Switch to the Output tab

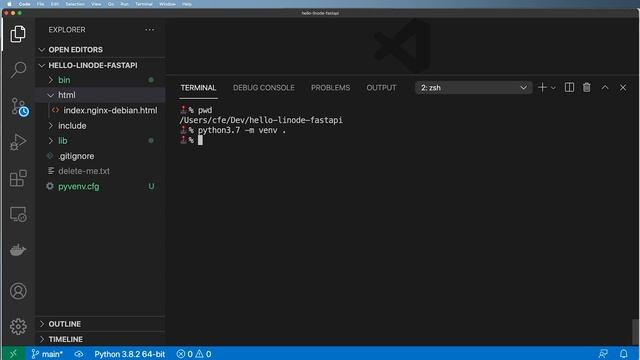click(381, 88)
